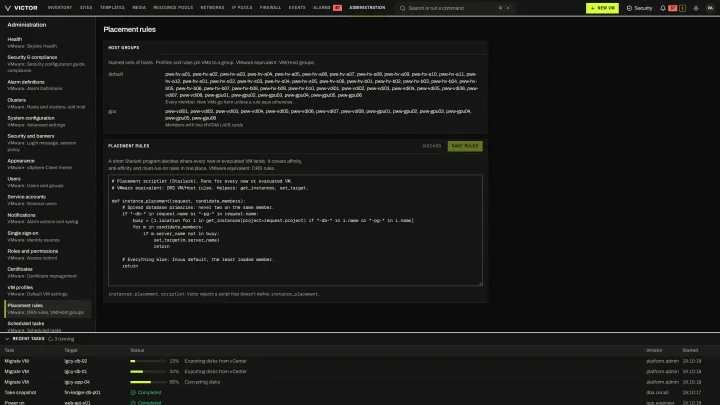The height and width of the screenshot is (405, 720).
Task: Click in the search or run command field
Action: tap(455, 8)
